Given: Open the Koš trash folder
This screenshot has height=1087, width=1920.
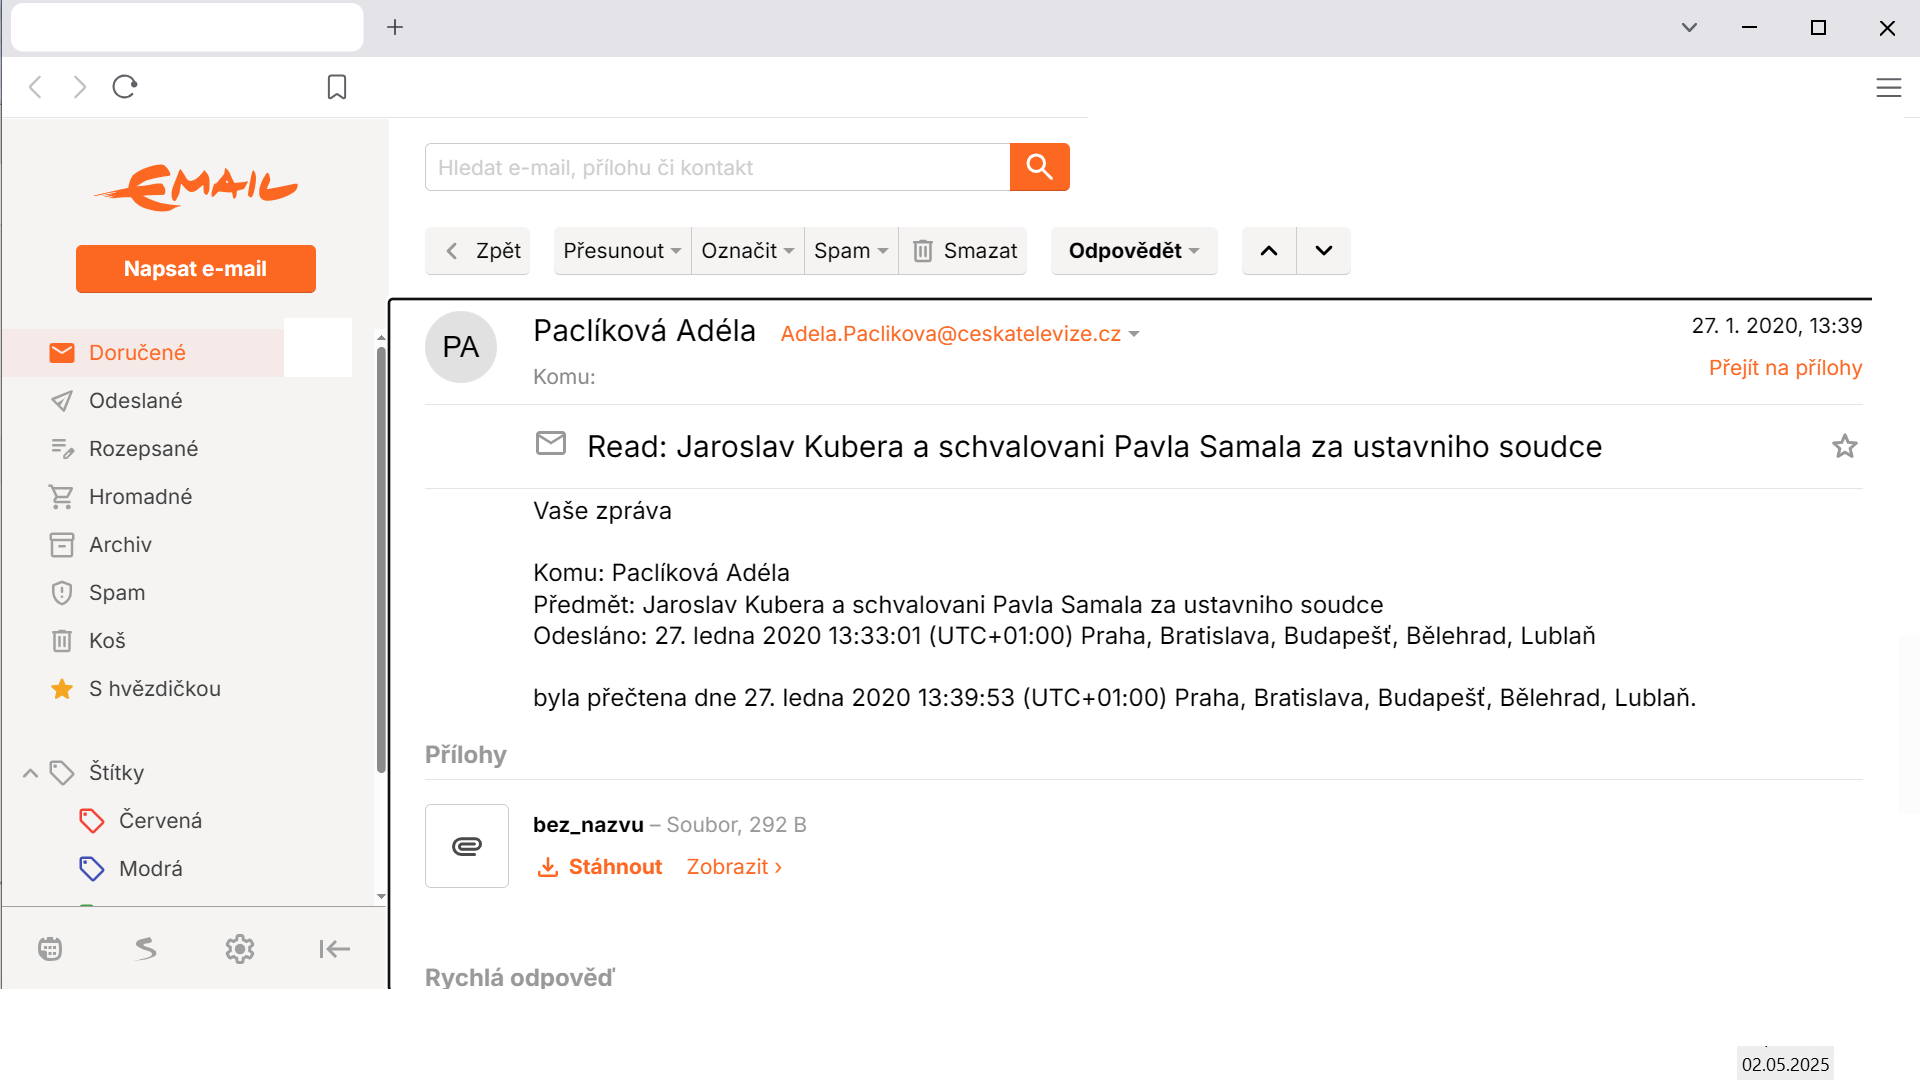Looking at the screenshot, I should click(x=107, y=641).
